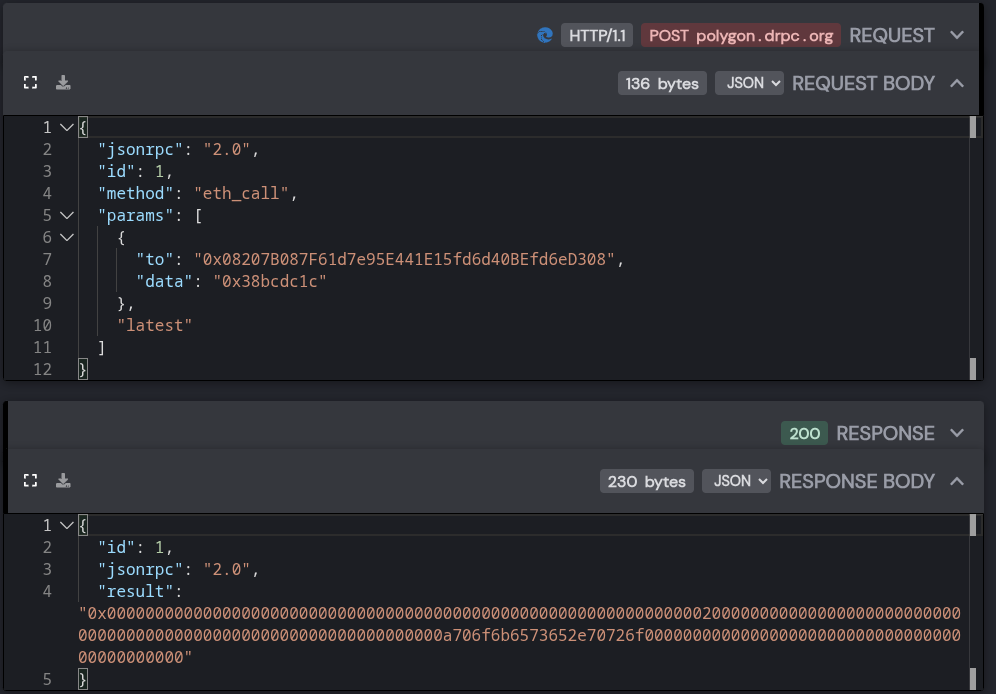Image resolution: width=996 pixels, height=694 pixels.
Task: Fold request JSON root object on line 1
Action: [x=67, y=127]
